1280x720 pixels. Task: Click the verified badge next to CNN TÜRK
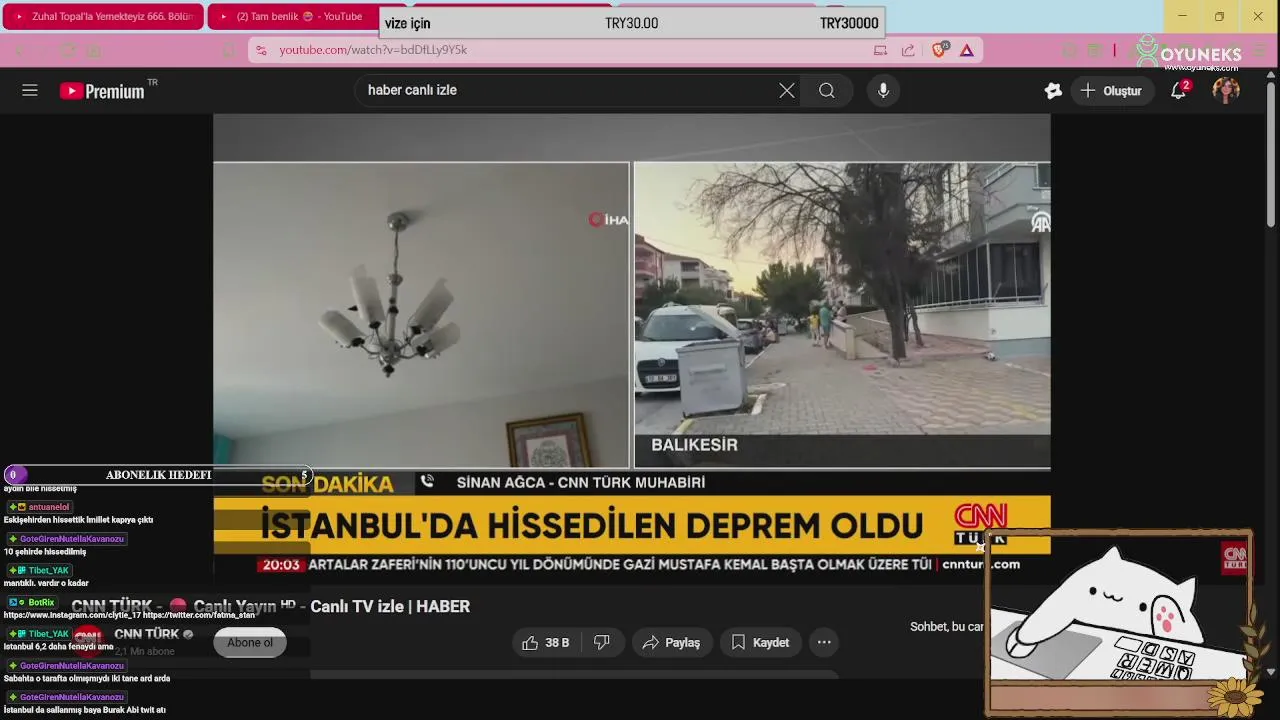(x=188, y=634)
